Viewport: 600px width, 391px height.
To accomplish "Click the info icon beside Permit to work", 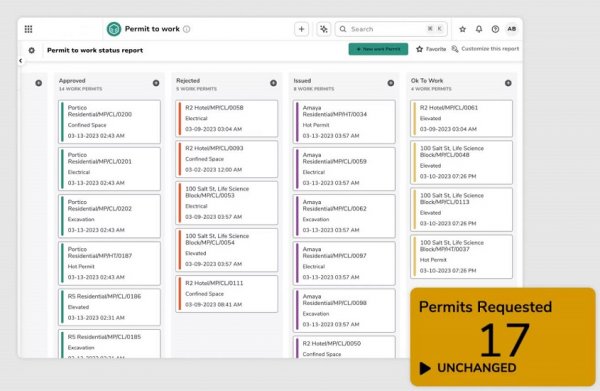I will tap(186, 29).
